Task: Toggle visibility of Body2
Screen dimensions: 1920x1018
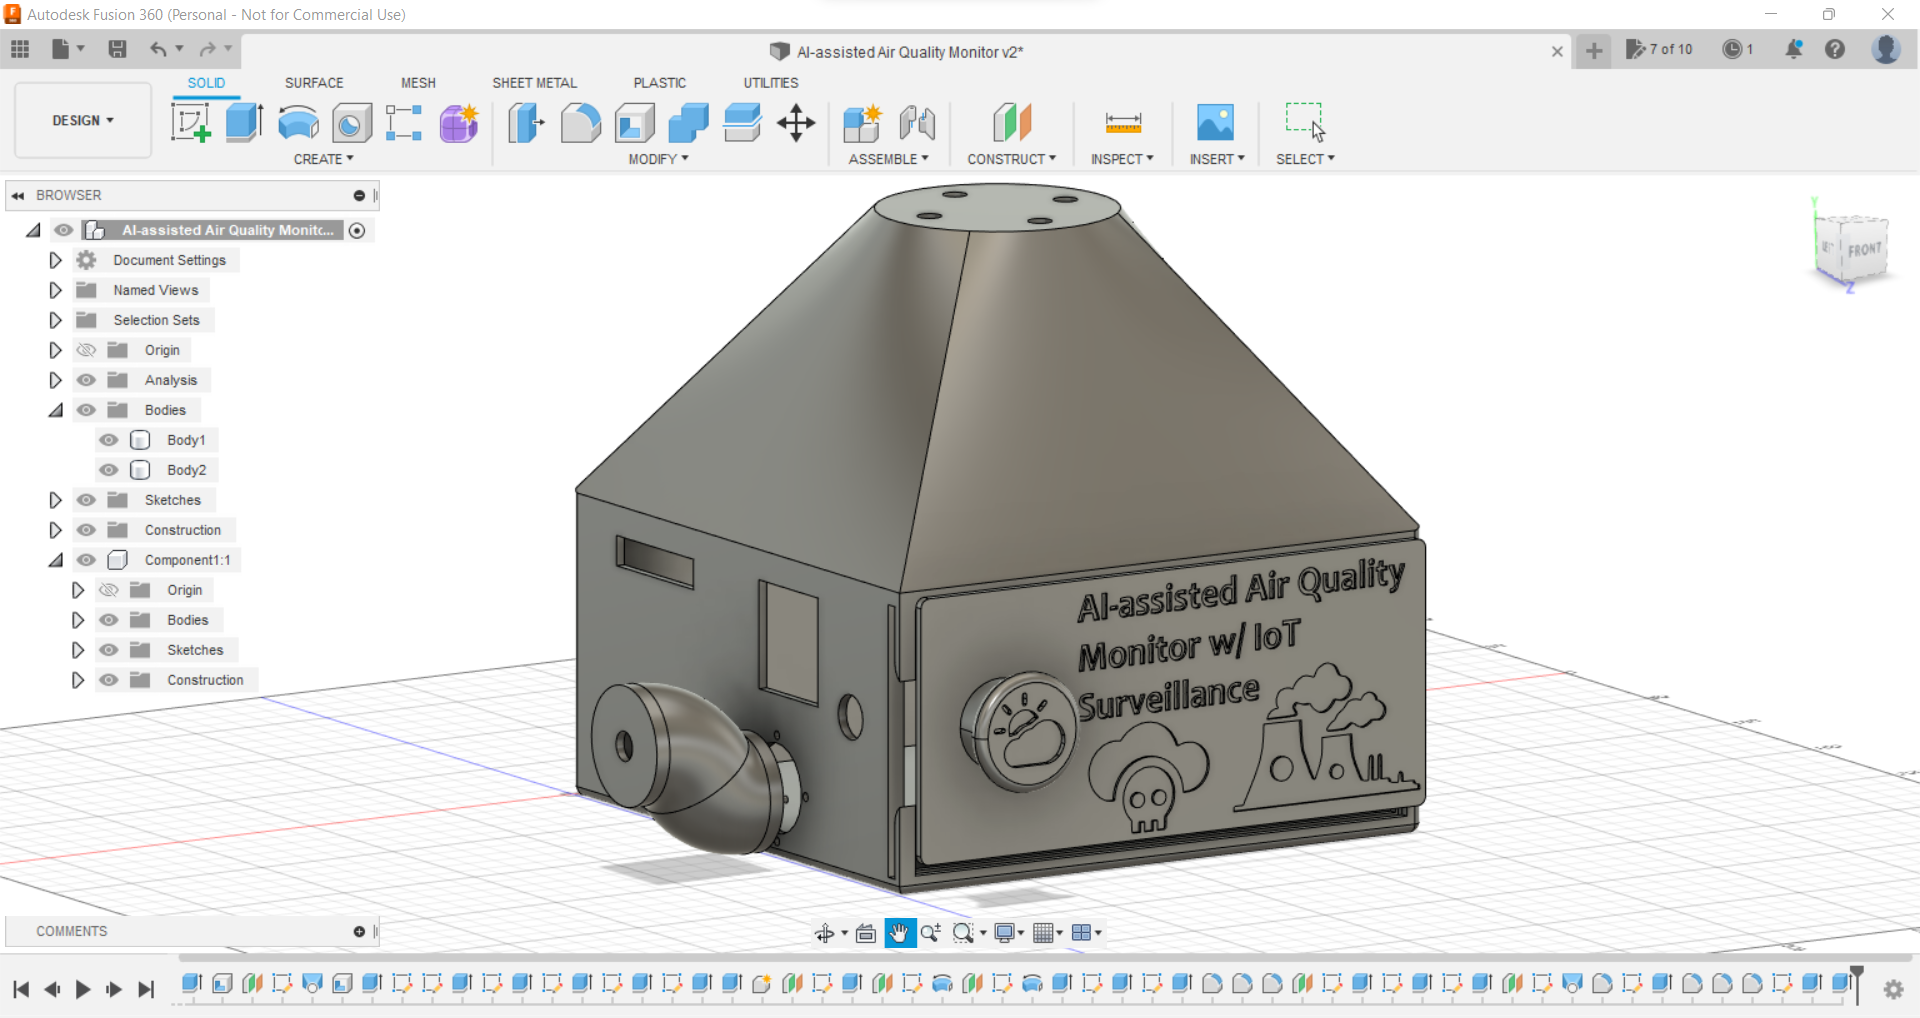Action: click(109, 470)
